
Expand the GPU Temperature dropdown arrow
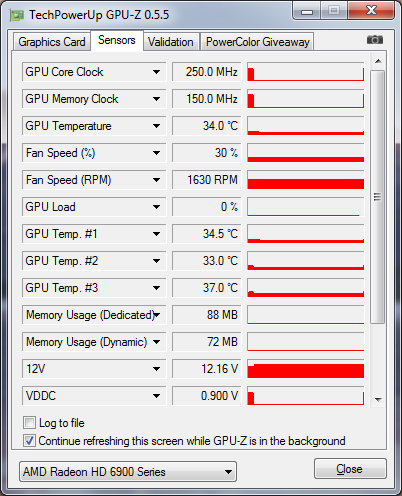[x=156, y=126]
